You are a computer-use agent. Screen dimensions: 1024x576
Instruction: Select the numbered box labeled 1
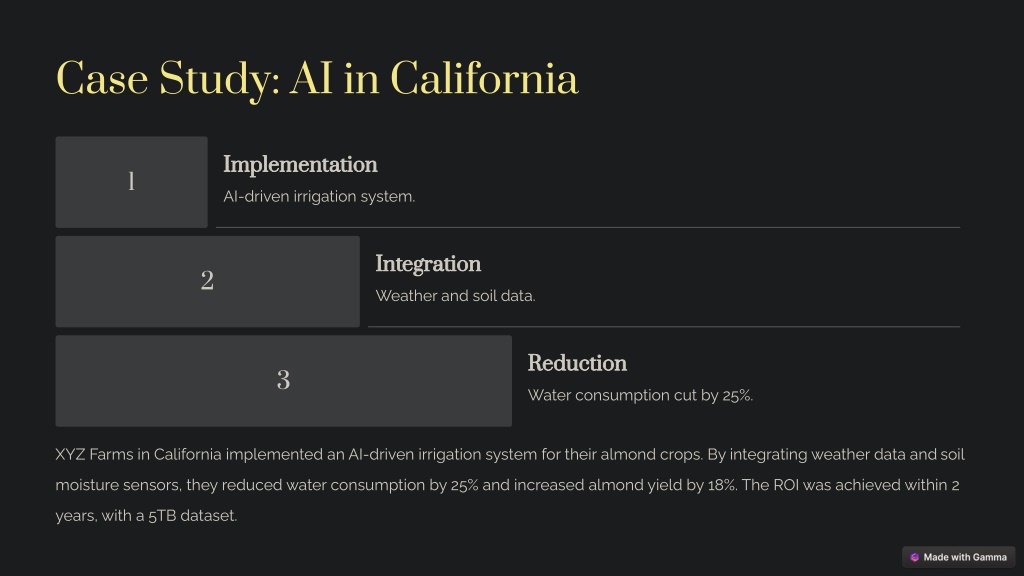point(131,182)
